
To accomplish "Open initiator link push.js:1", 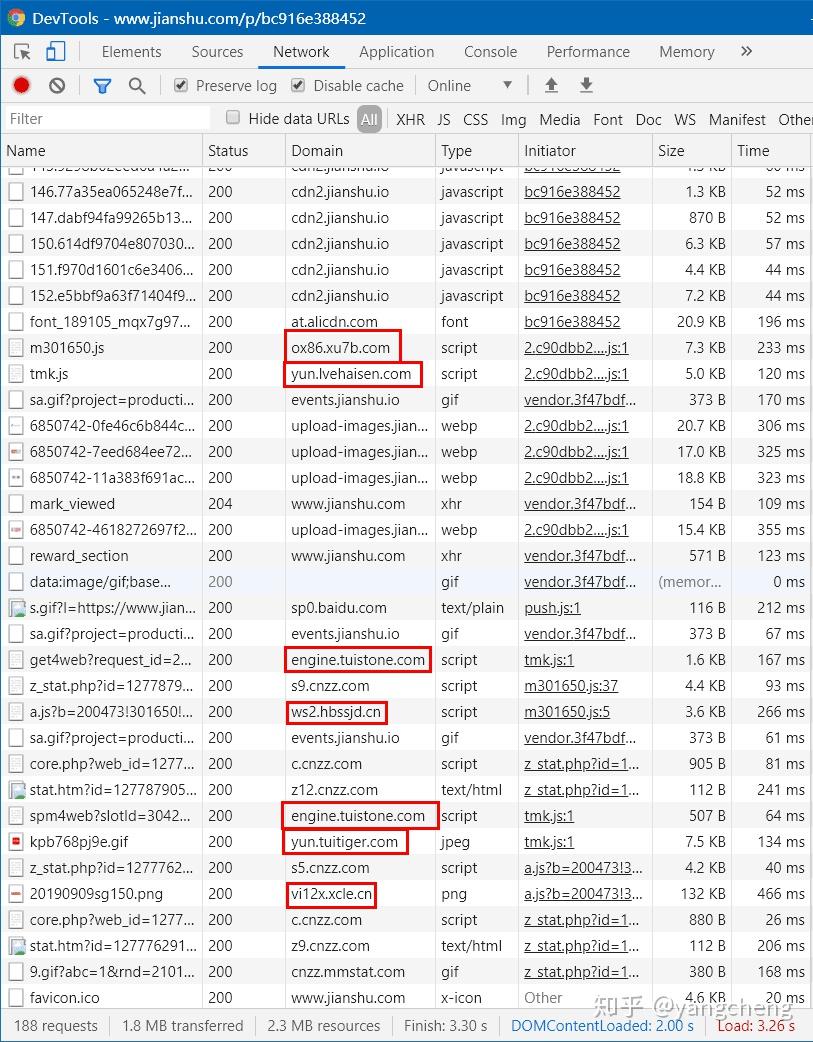I will click(x=552, y=608).
